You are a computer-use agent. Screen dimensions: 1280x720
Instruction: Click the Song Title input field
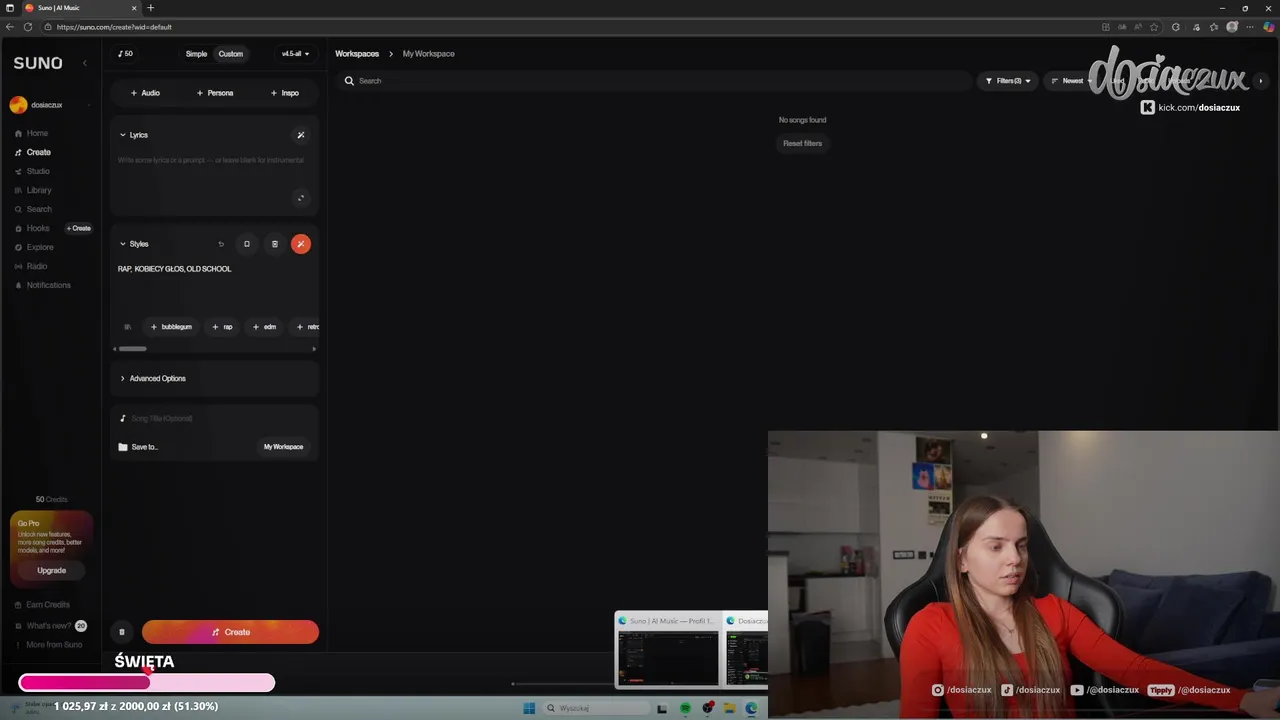[x=214, y=419]
